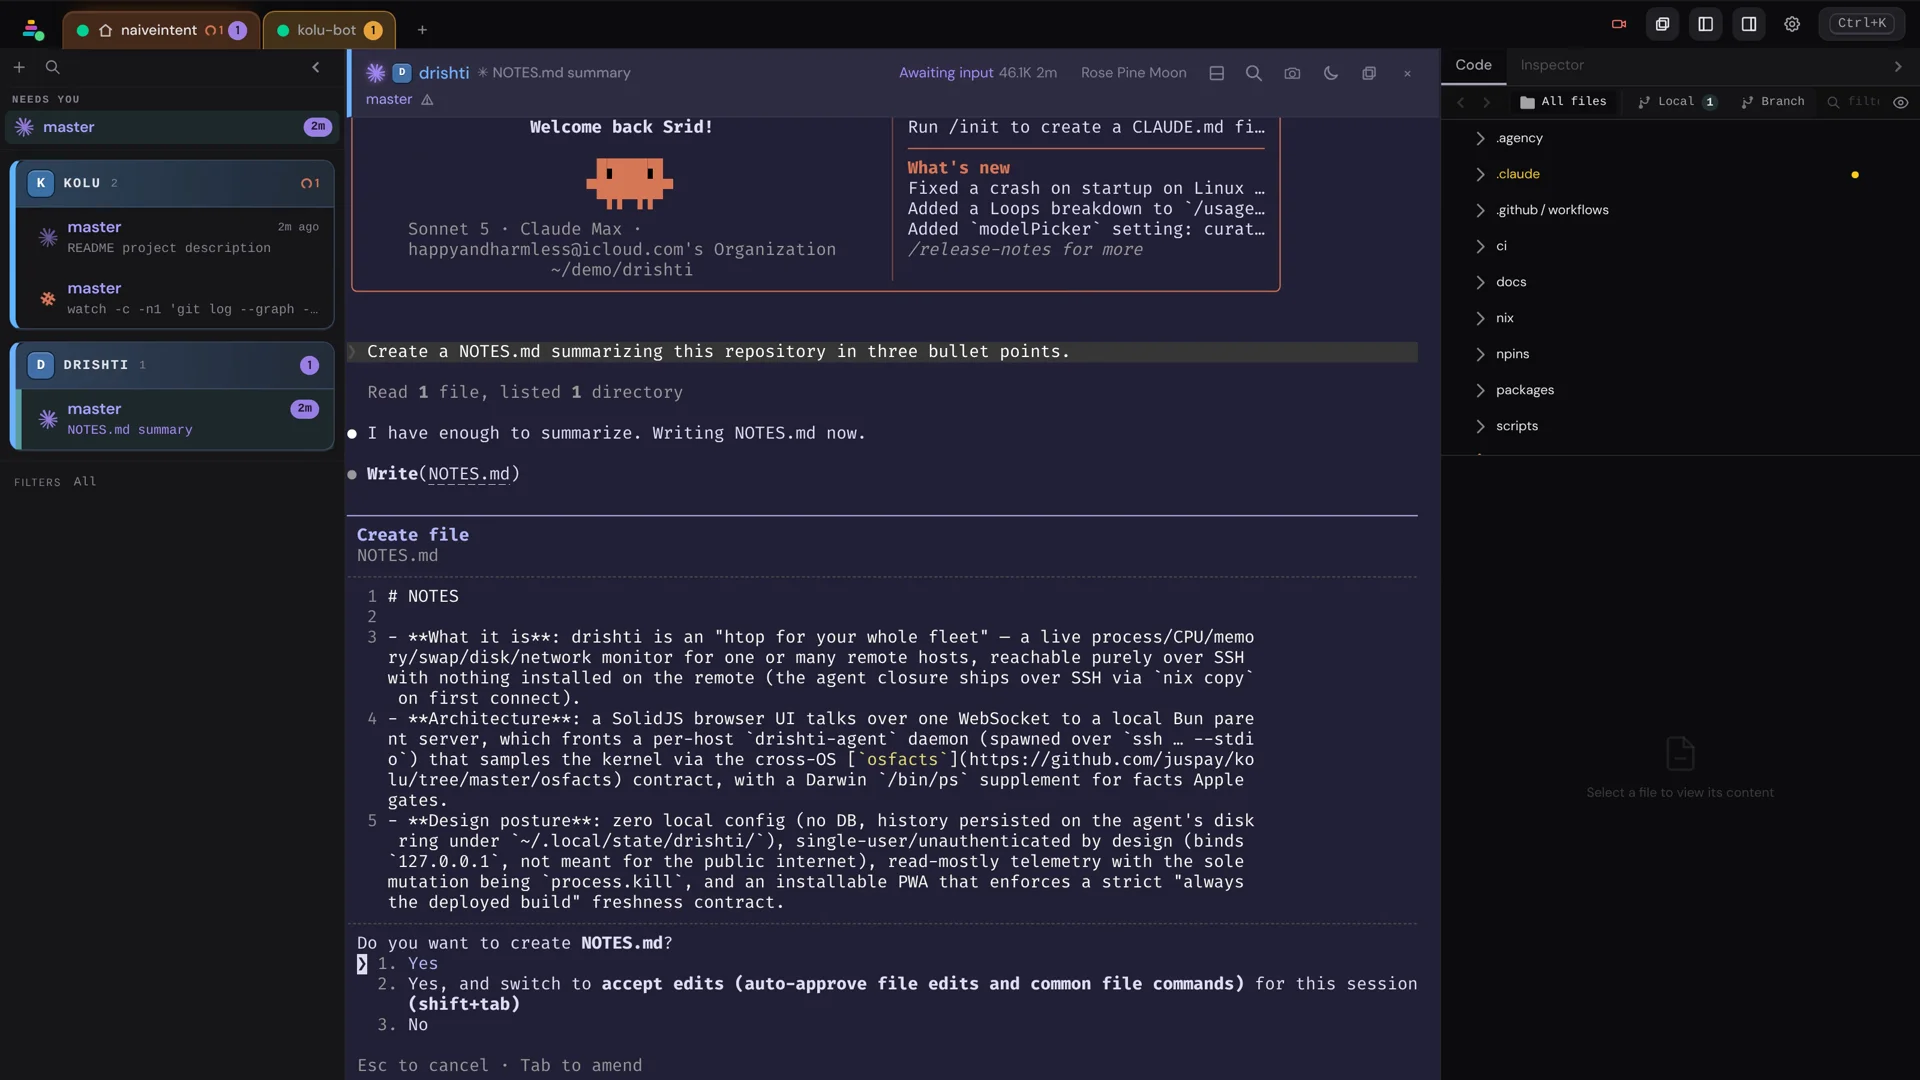Click the Write(NOTES.md) tool call line
Image resolution: width=1920 pixels, height=1080 pixels.
(443, 474)
